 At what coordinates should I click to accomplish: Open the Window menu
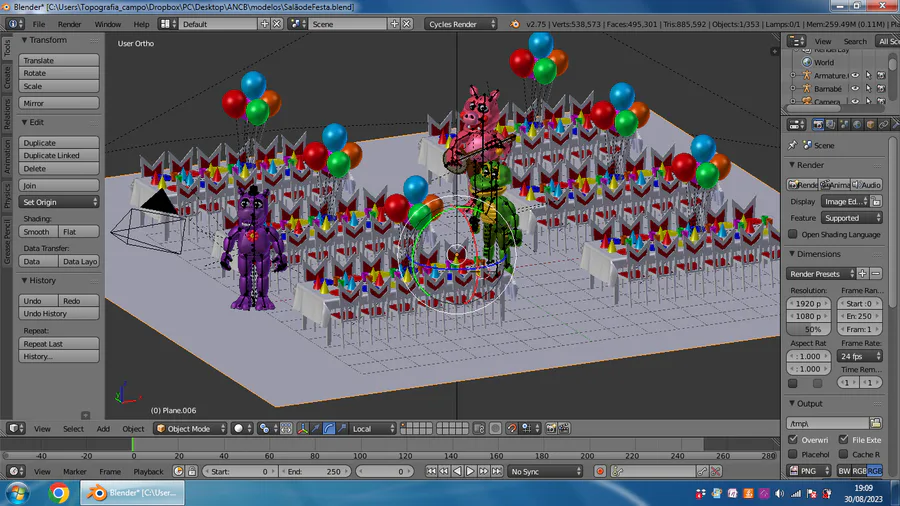[107, 24]
